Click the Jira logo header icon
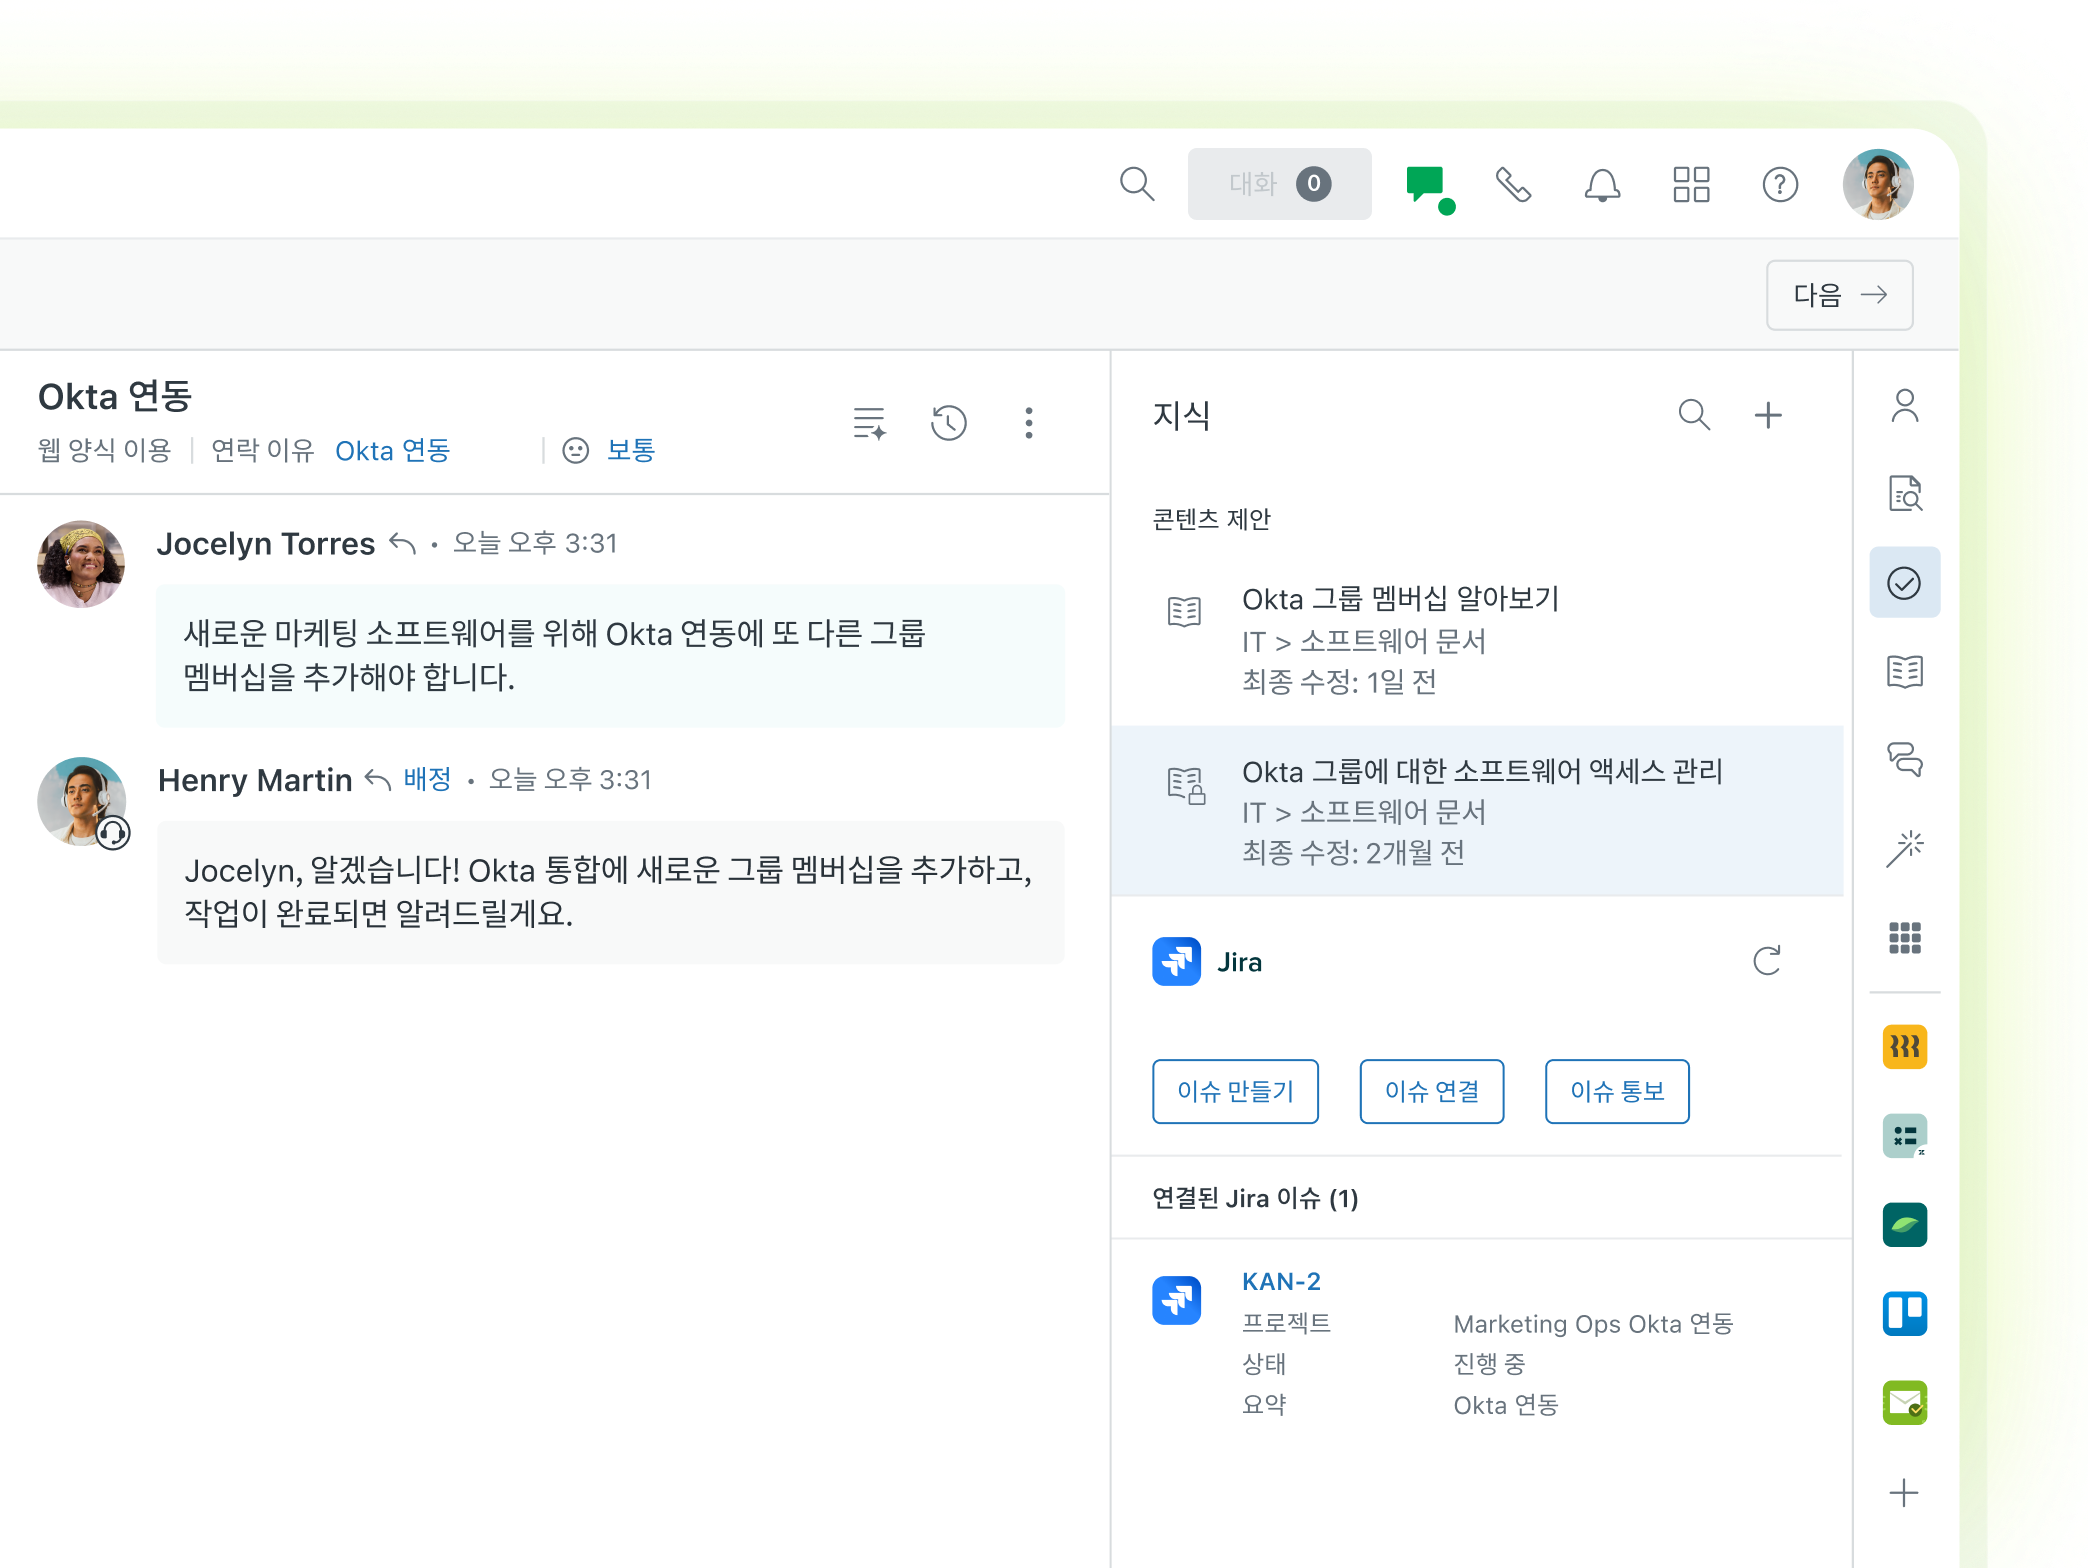The width and height of the screenshot is (2088, 1568). [1176, 961]
